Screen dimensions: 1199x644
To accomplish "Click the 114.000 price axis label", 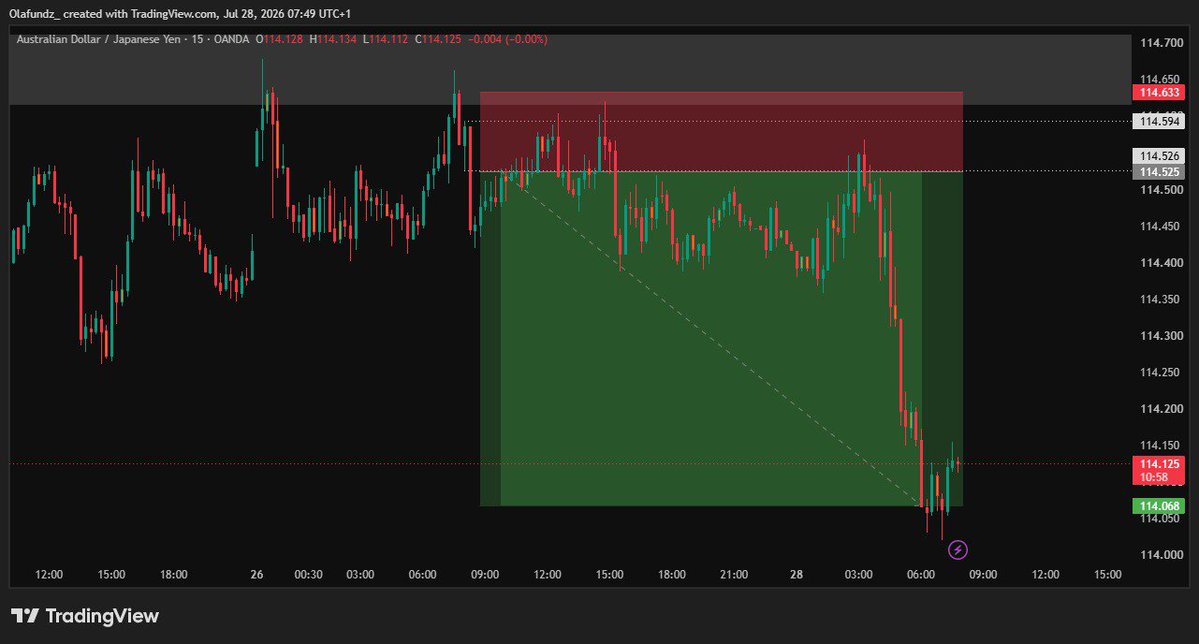I will coord(1162,555).
